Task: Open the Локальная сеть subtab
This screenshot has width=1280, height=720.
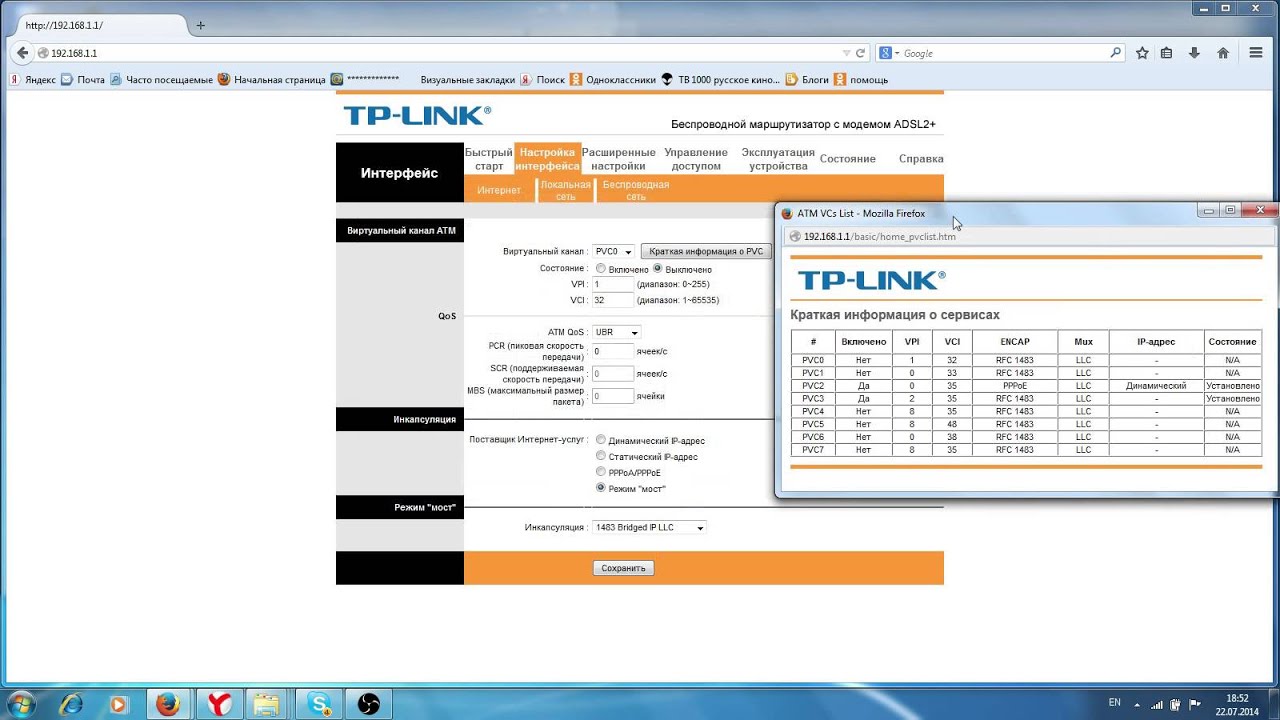Action: coord(566,190)
